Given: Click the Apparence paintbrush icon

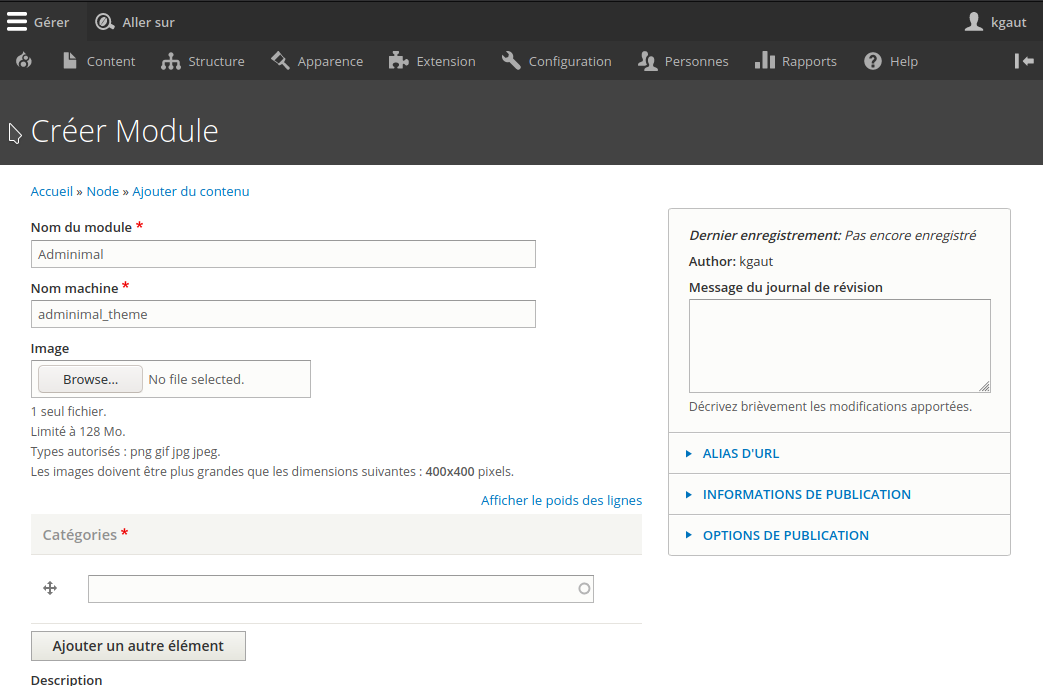Looking at the screenshot, I should (x=280, y=61).
